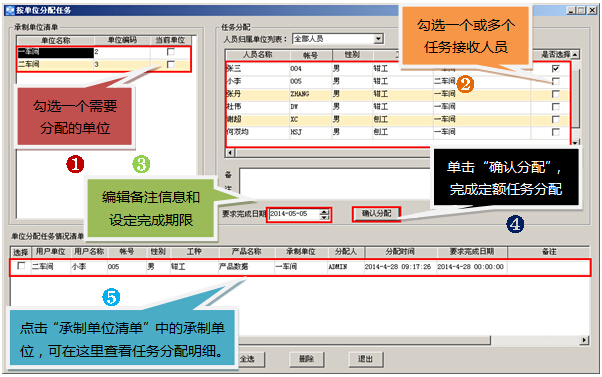The image size is (602, 377).
Task: Tick the 当前单位 checkbox for 二车间
Action: click(x=171, y=64)
